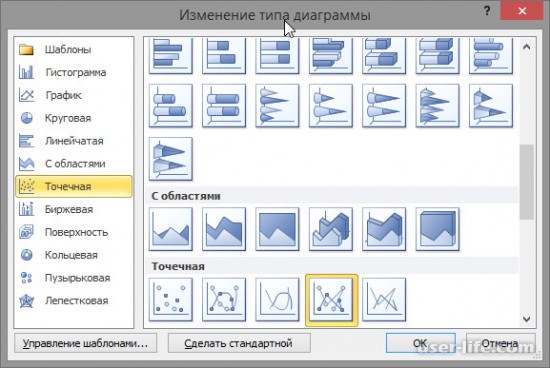
Task: Jump to the Кольцевая chart category
Action: [74, 255]
